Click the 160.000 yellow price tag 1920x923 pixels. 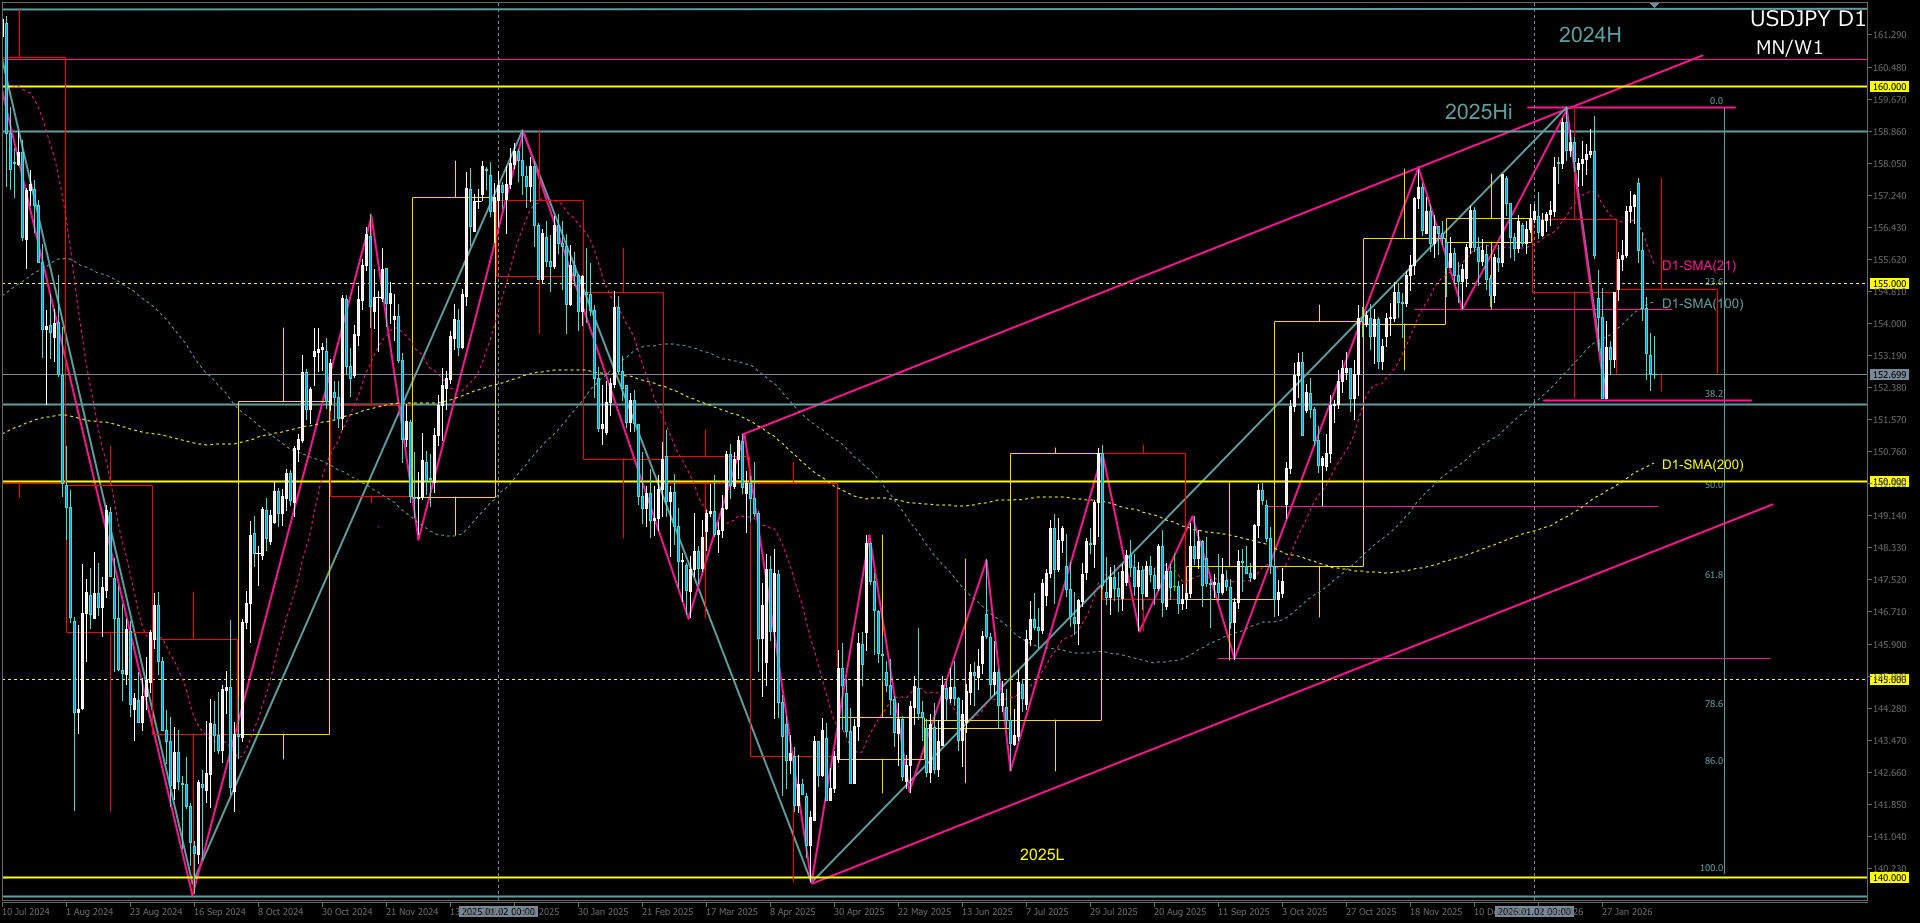1888,87
